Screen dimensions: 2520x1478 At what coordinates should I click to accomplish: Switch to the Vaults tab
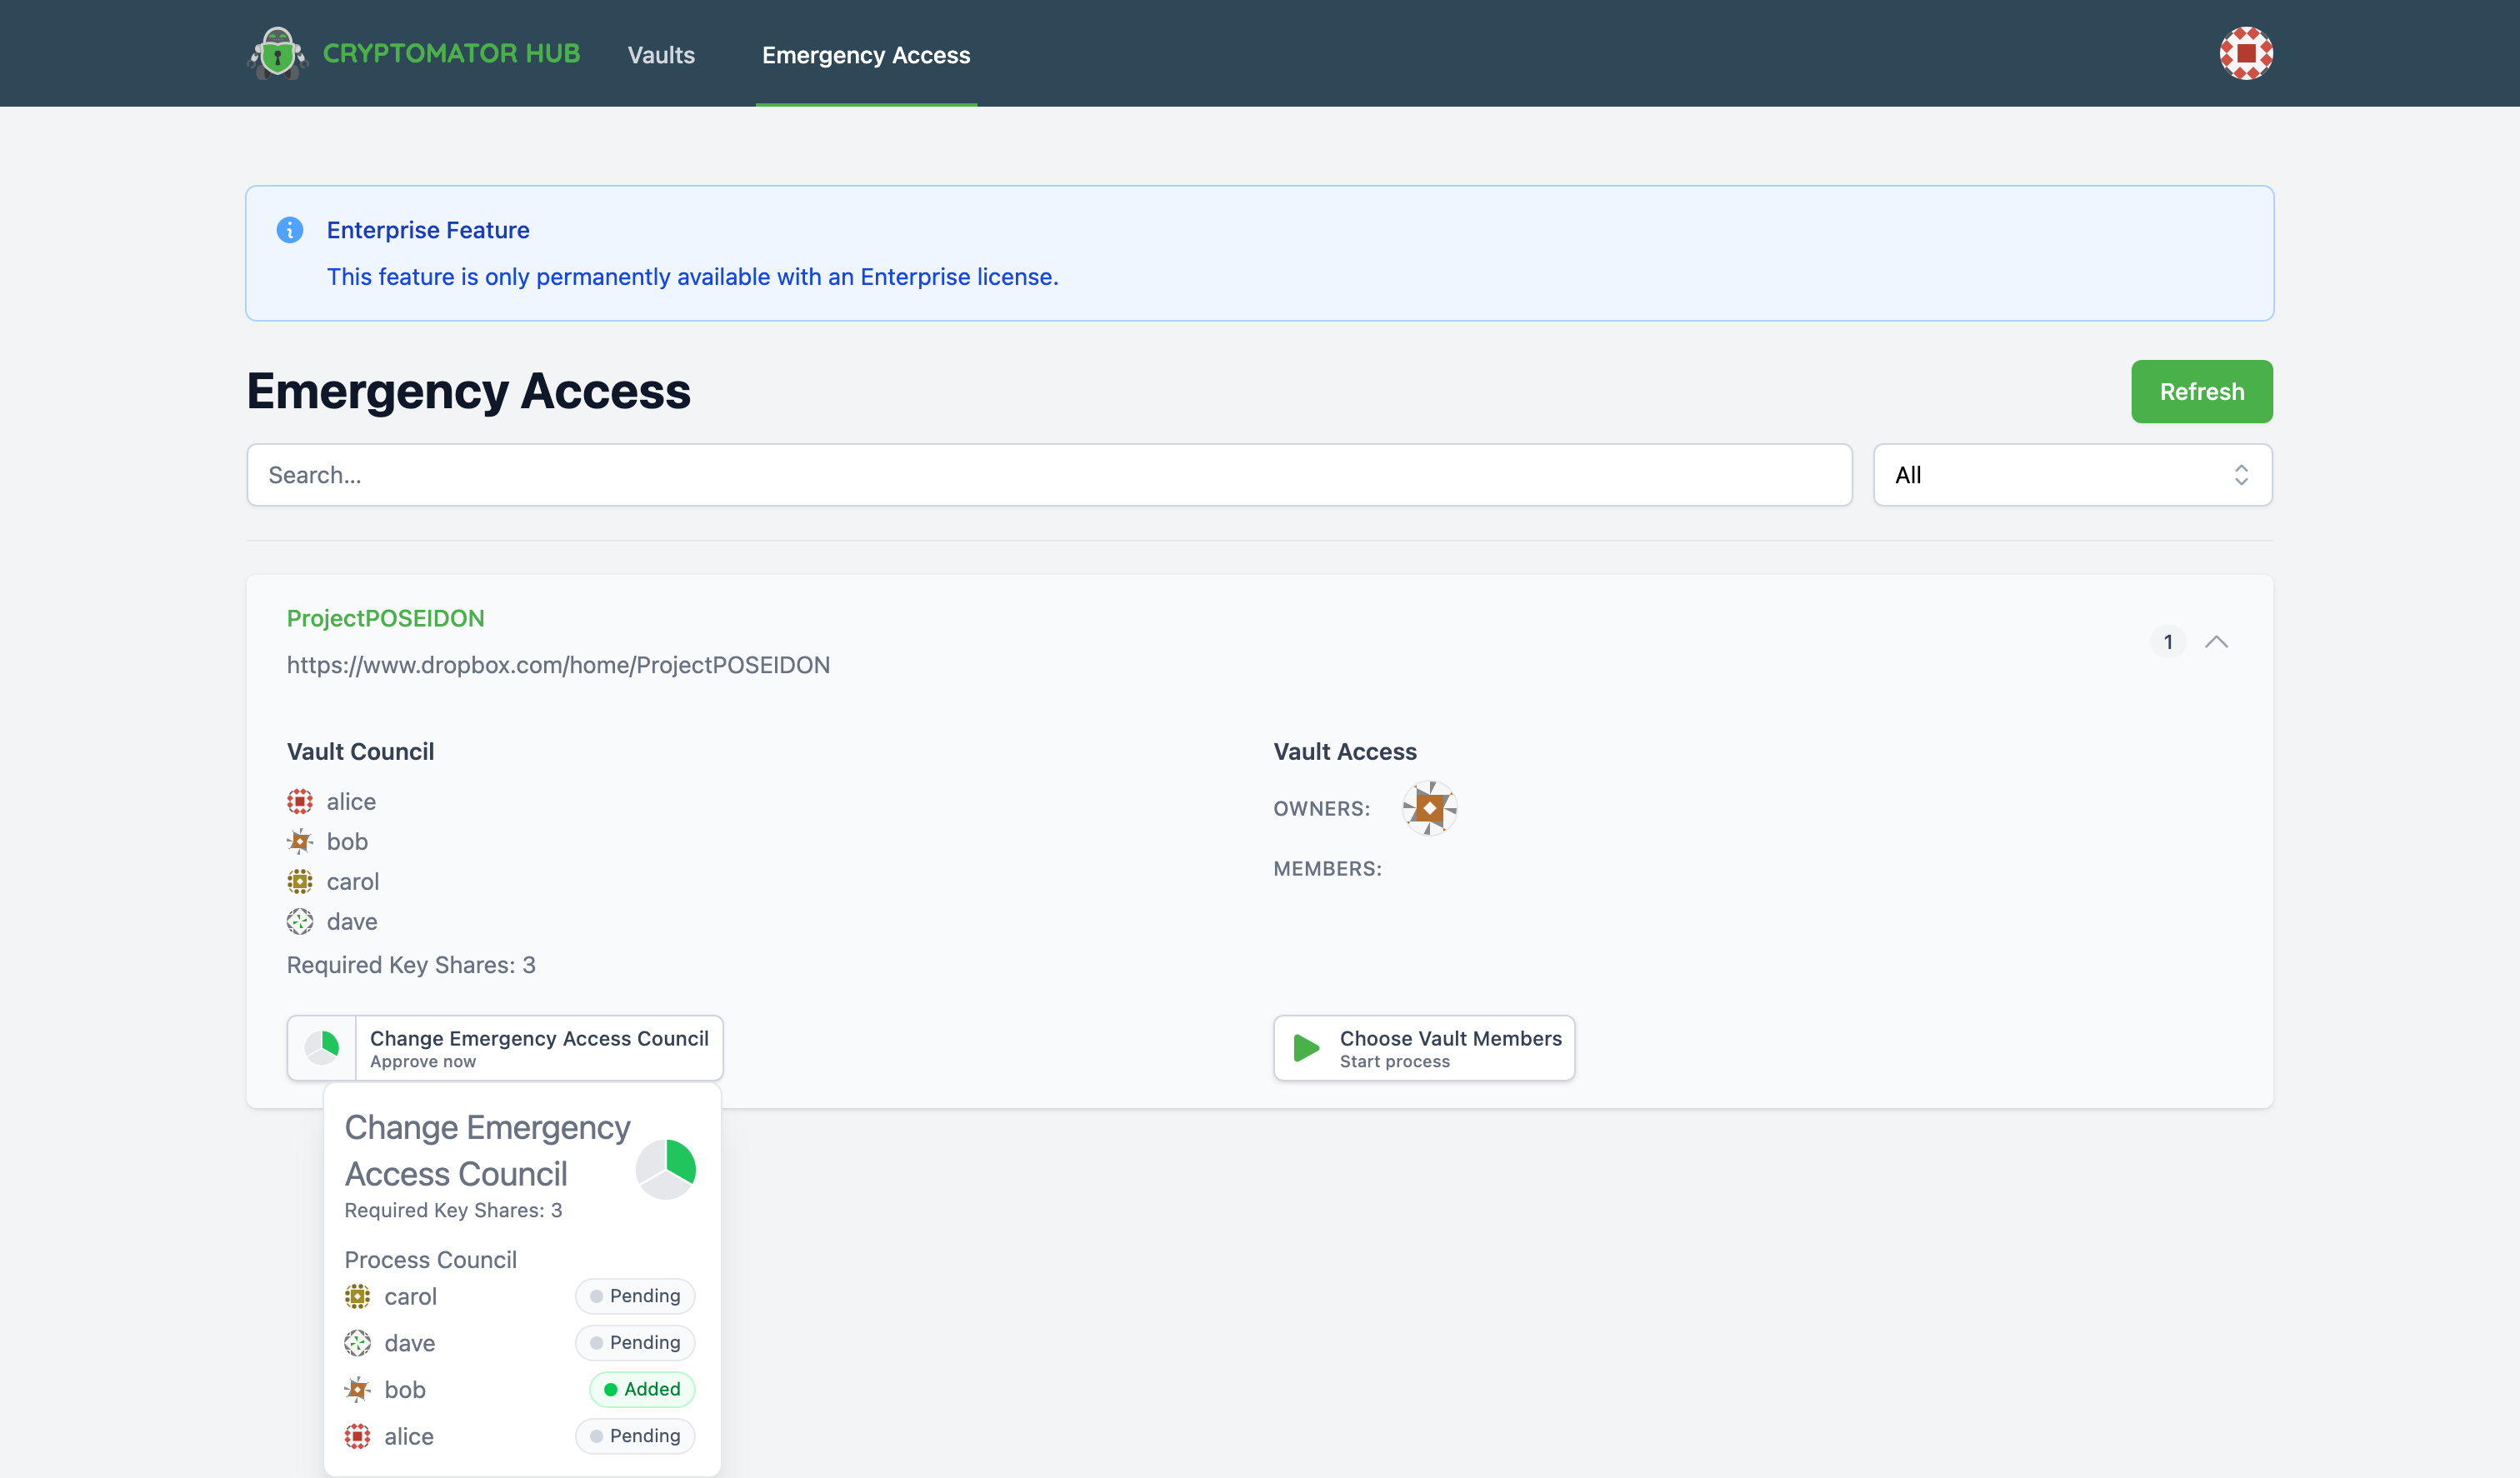click(660, 54)
